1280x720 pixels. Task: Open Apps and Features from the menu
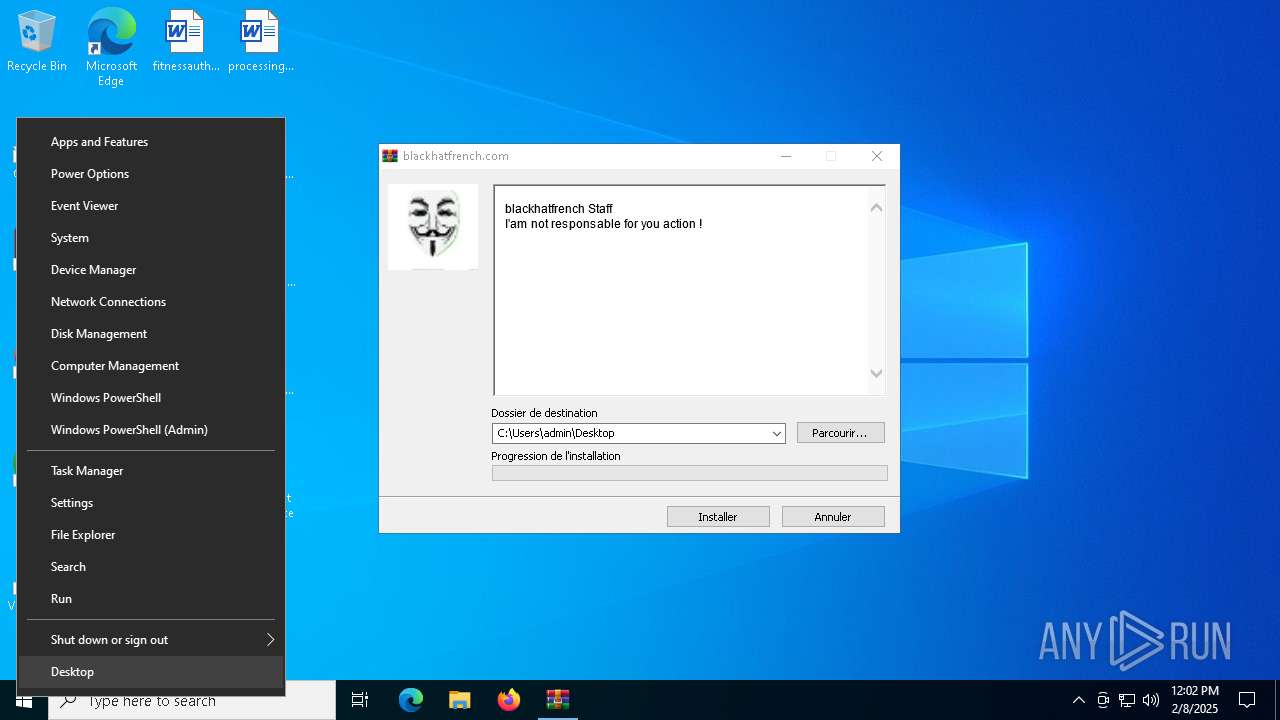151,142
